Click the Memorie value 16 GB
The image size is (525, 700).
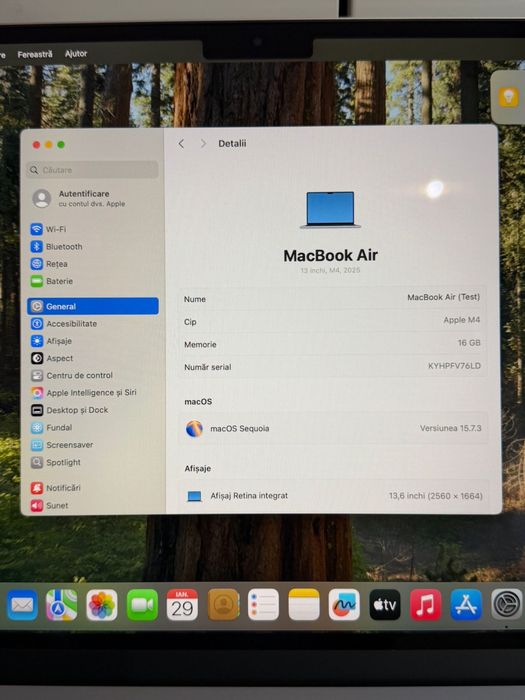pos(469,342)
